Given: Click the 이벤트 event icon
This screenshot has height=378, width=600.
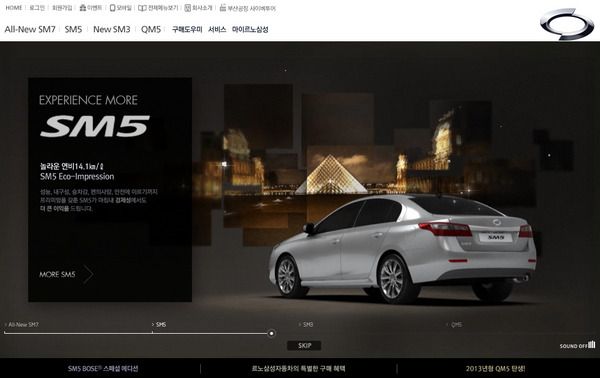Looking at the screenshot, I should [x=82, y=8].
